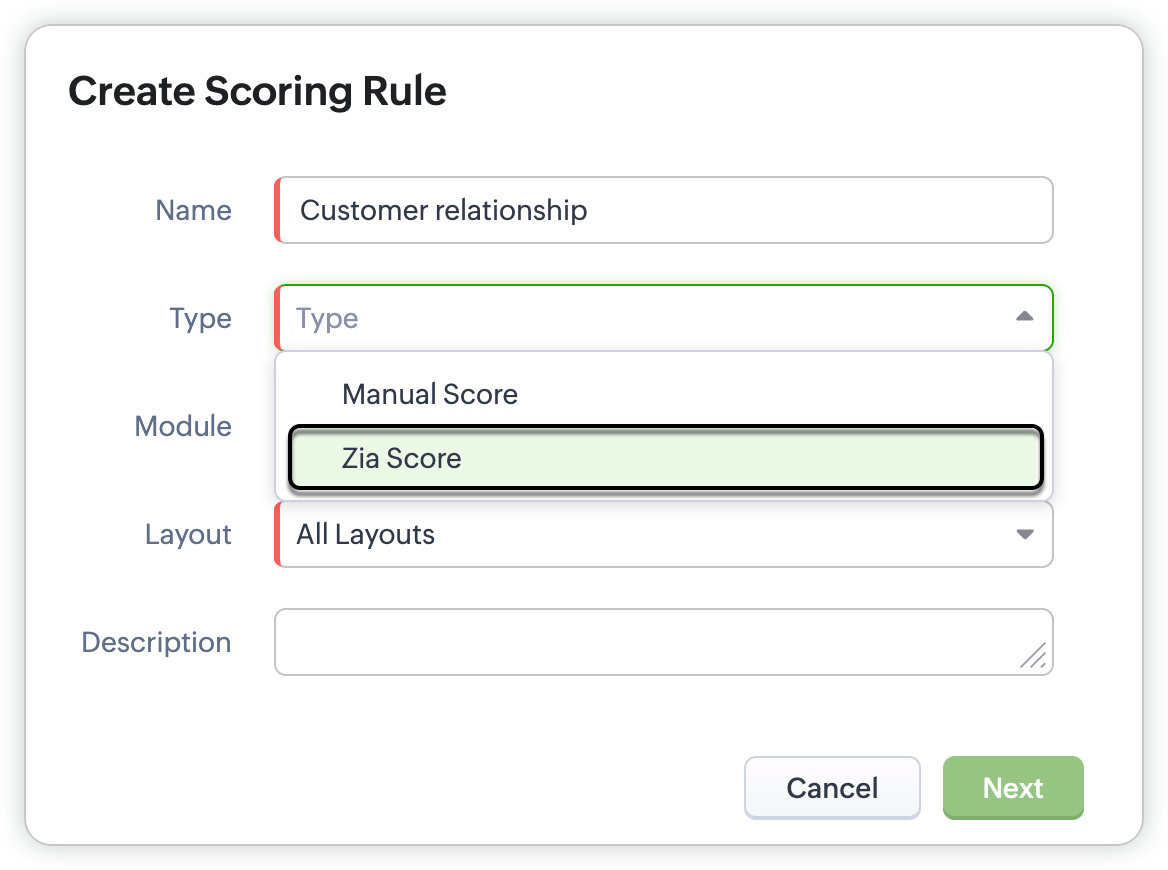Click the red required marker on Type field

pyautogui.click(x=277, y=318)
